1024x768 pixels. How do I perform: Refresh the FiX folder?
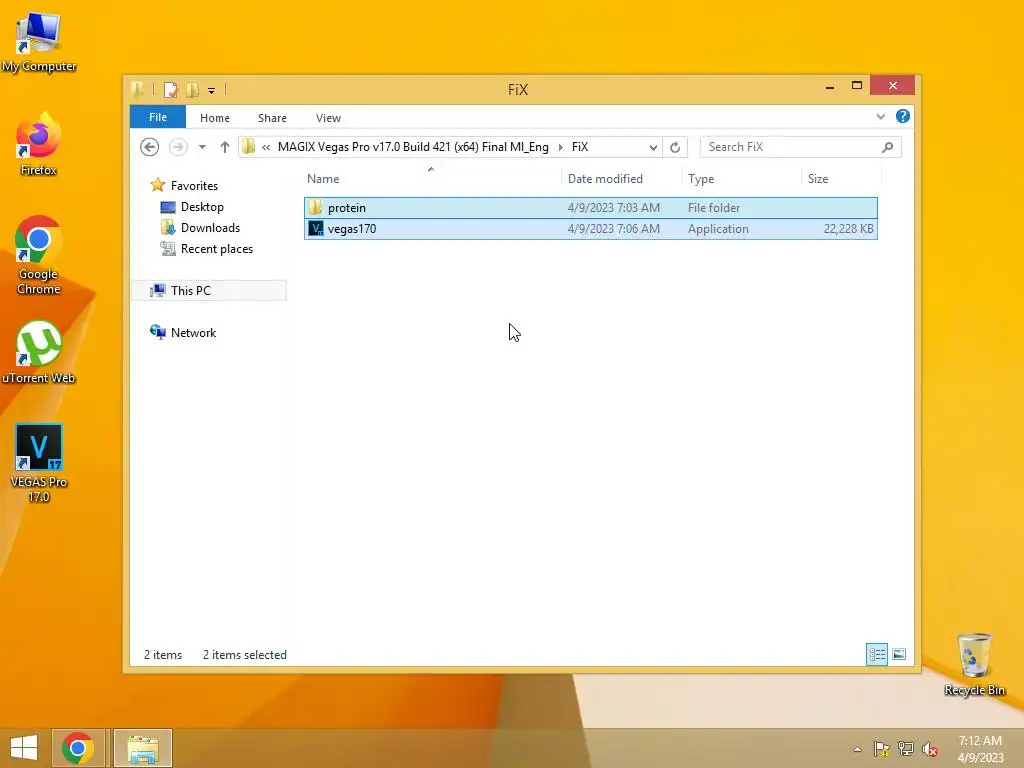(675, 148)
